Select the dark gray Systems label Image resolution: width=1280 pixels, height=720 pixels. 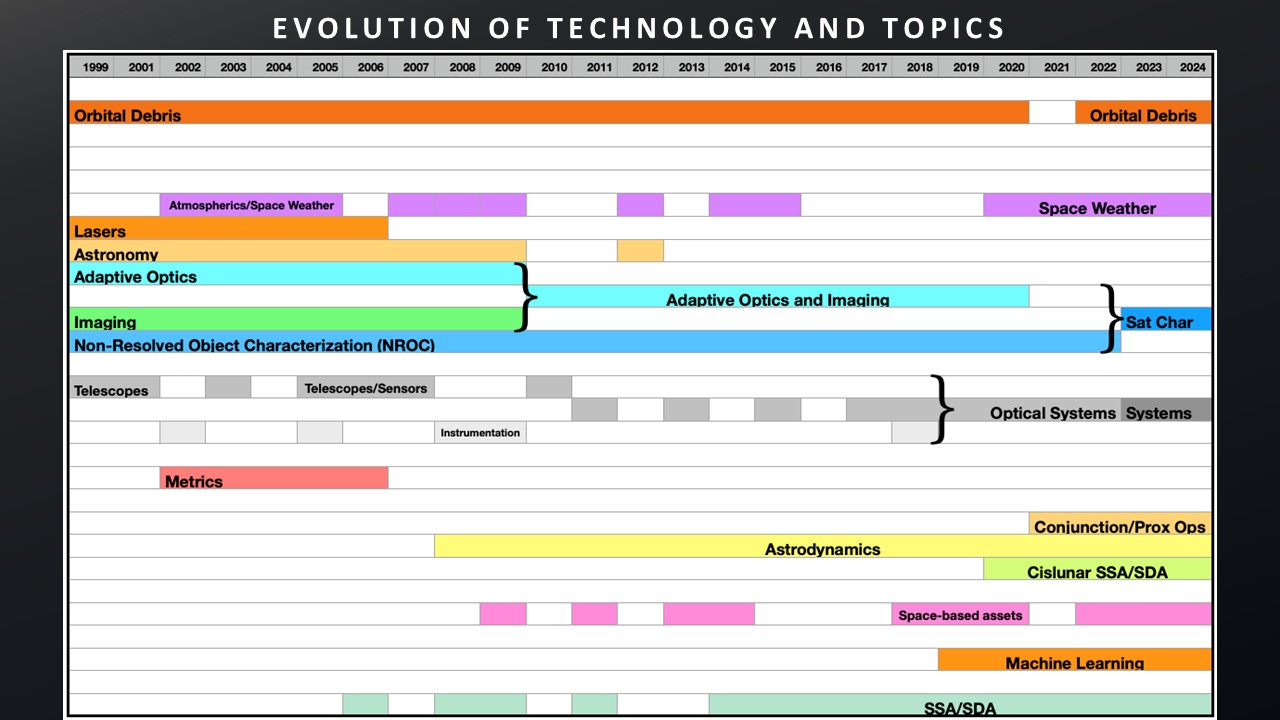point(1159,413)
